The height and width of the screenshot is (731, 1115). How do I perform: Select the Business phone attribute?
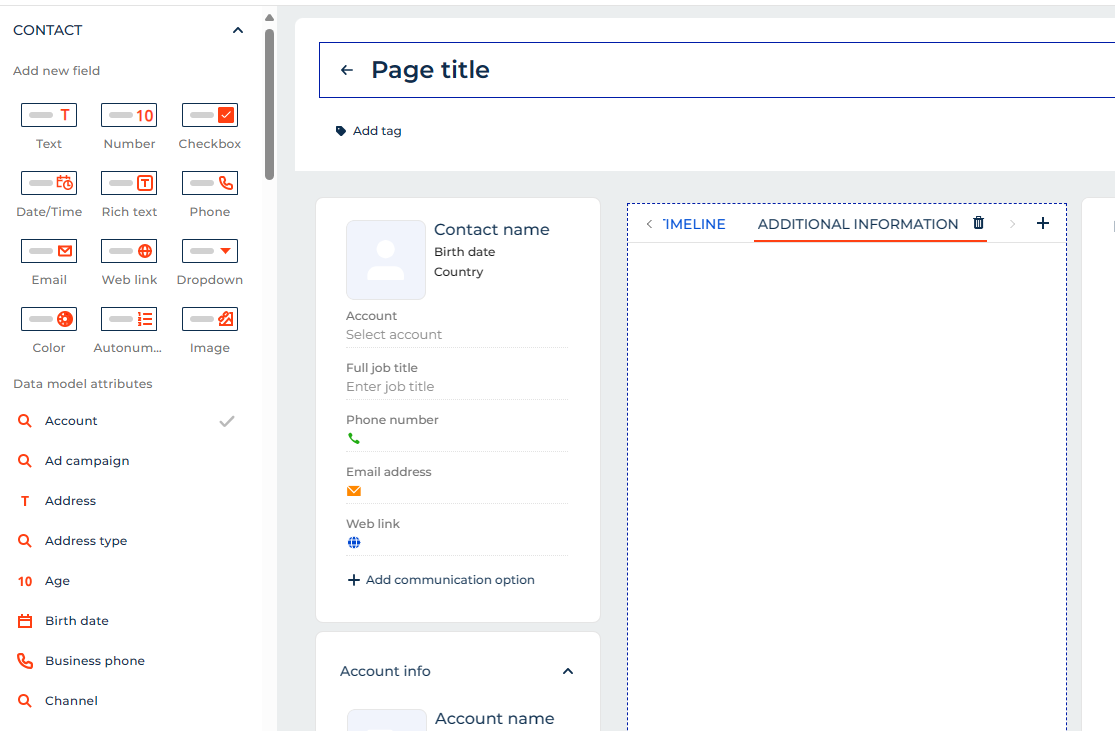(95, 661)
